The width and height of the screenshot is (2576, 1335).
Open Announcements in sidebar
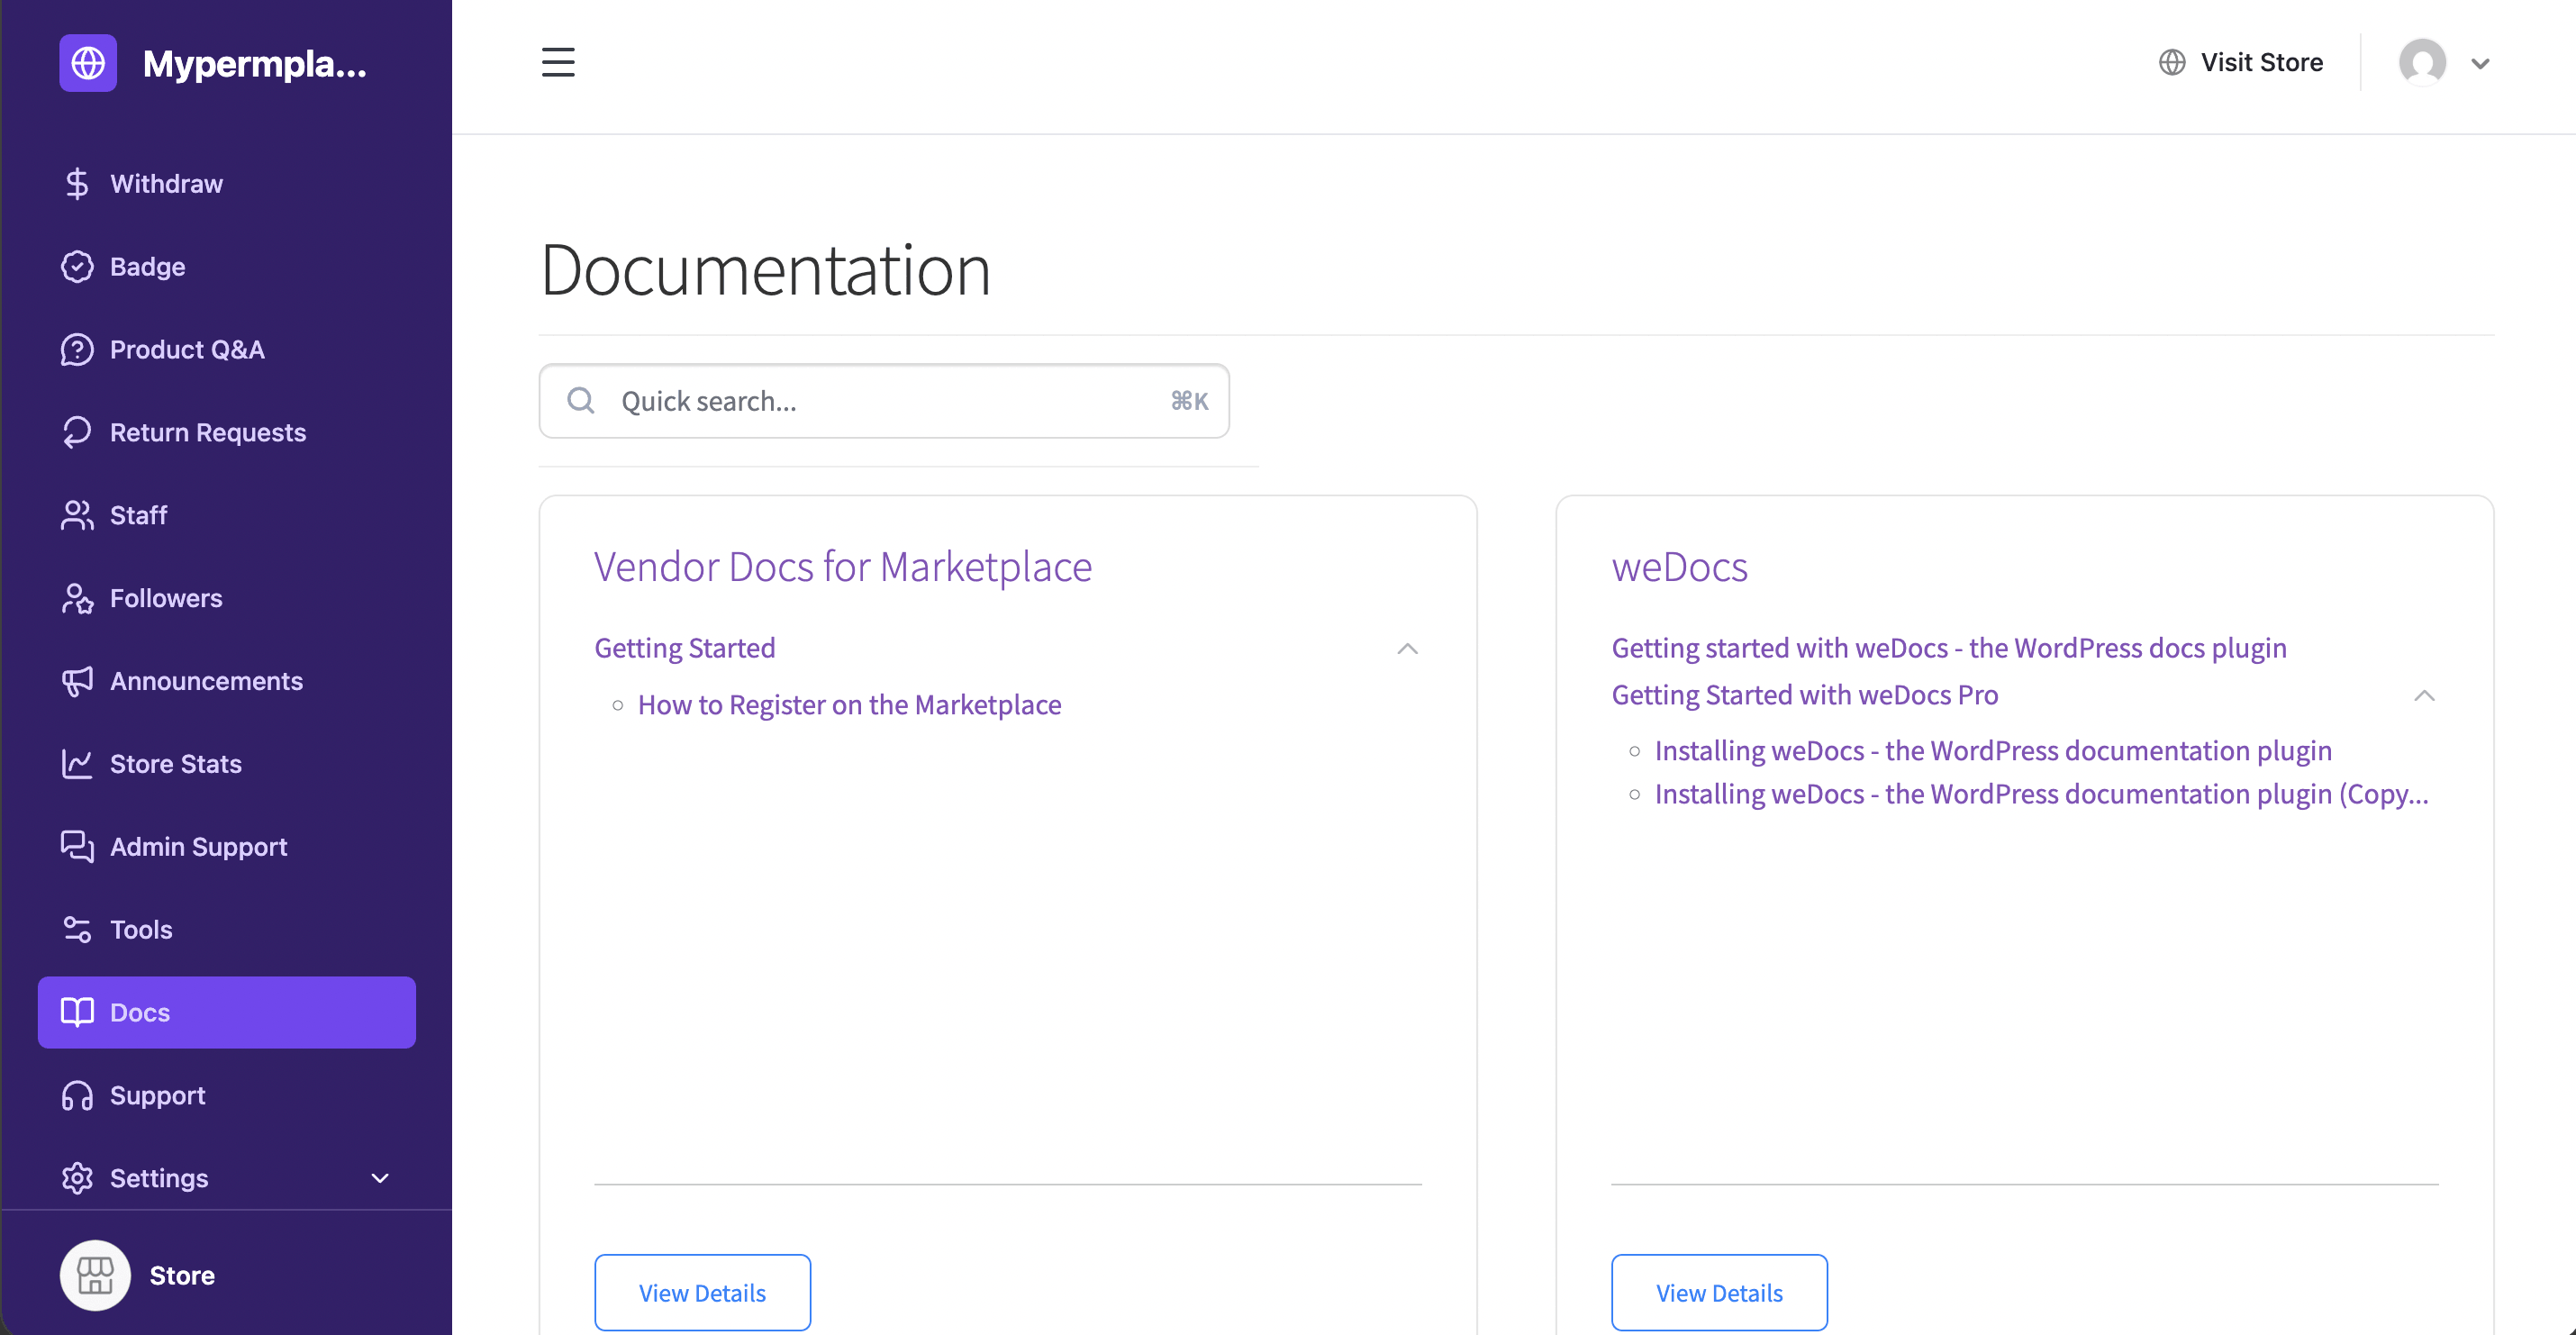pos(227,681)
